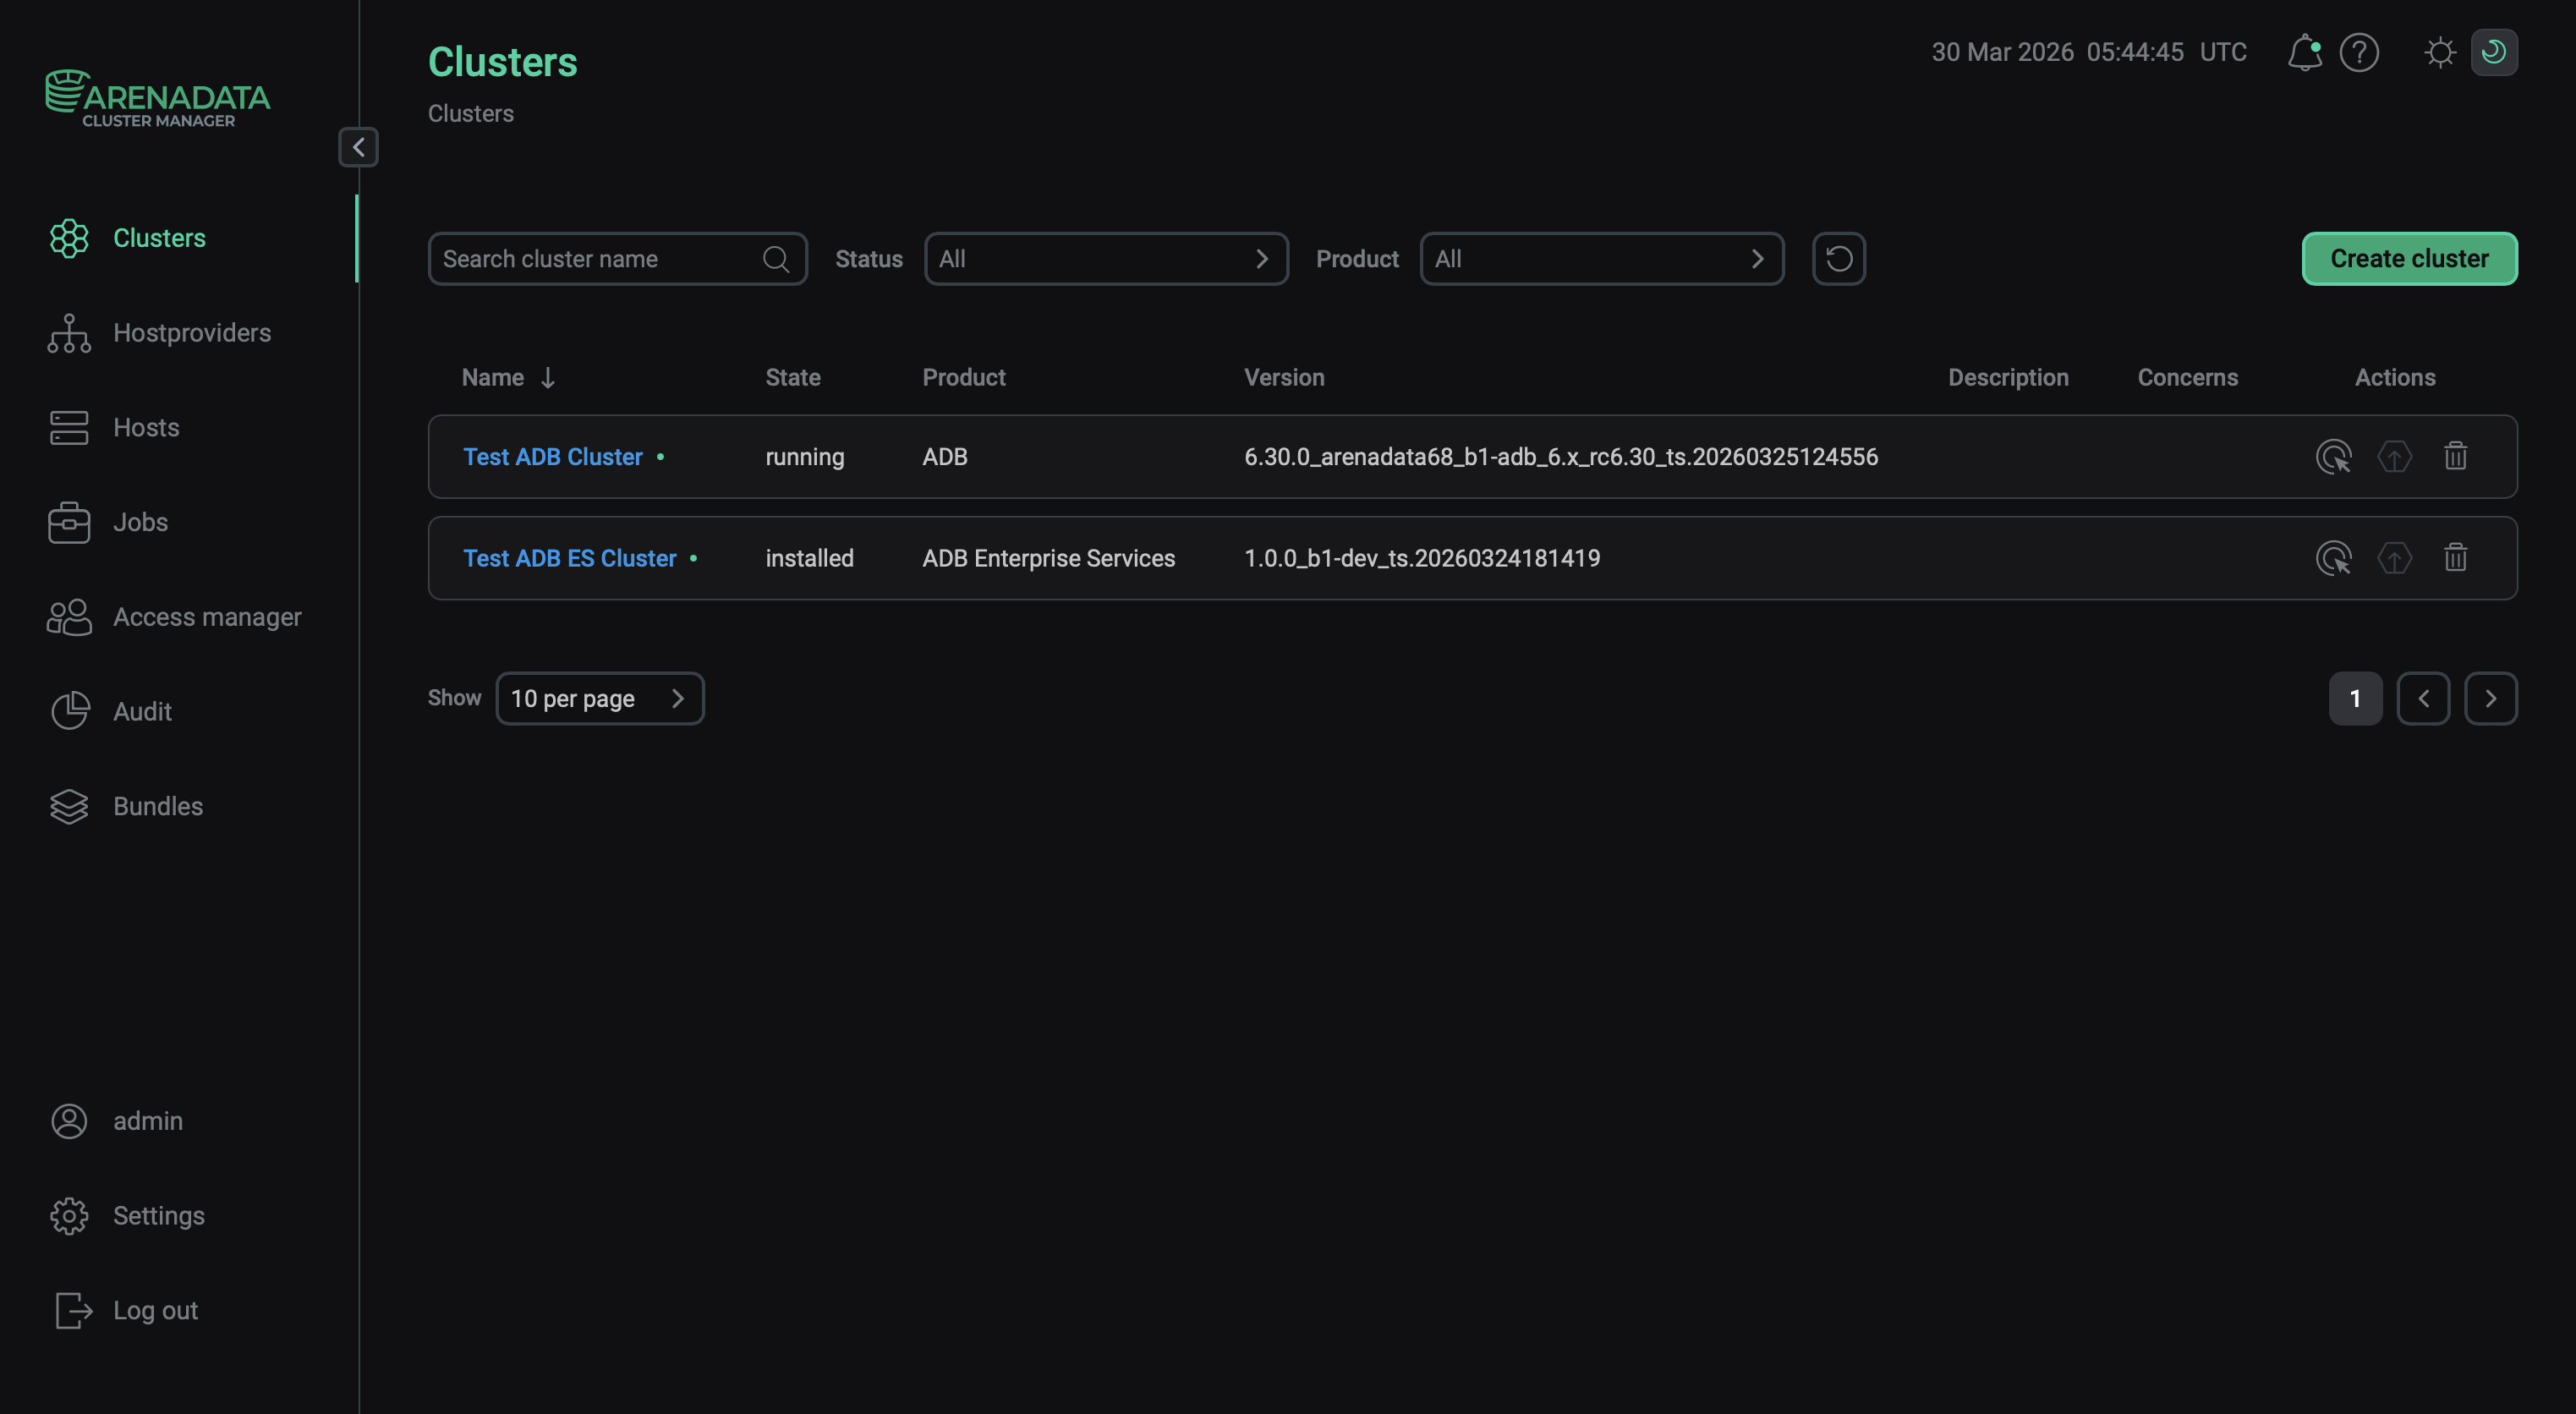Click the Search cluster name field
The image size is (2576, 1414).
600,258
